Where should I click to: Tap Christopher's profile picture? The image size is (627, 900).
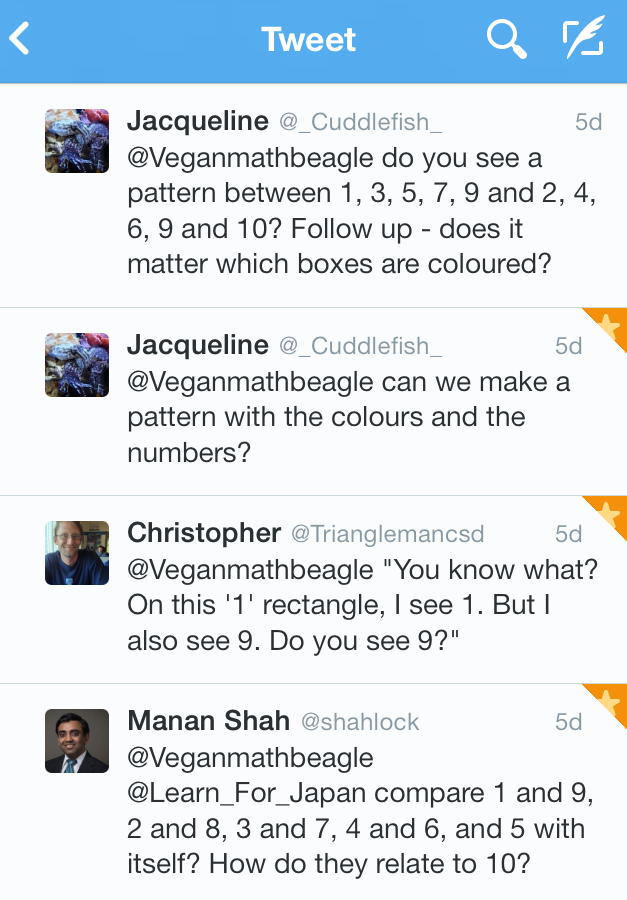[x=77, y=553]
